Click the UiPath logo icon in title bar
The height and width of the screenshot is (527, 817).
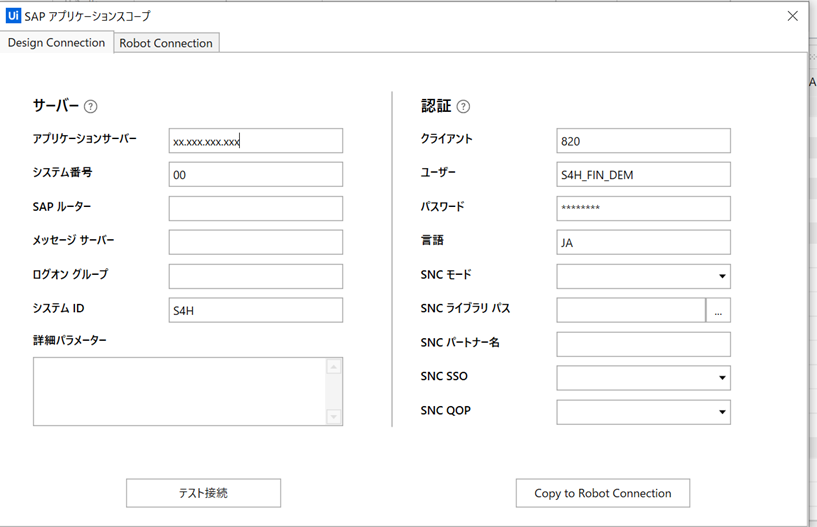[13, 16]
